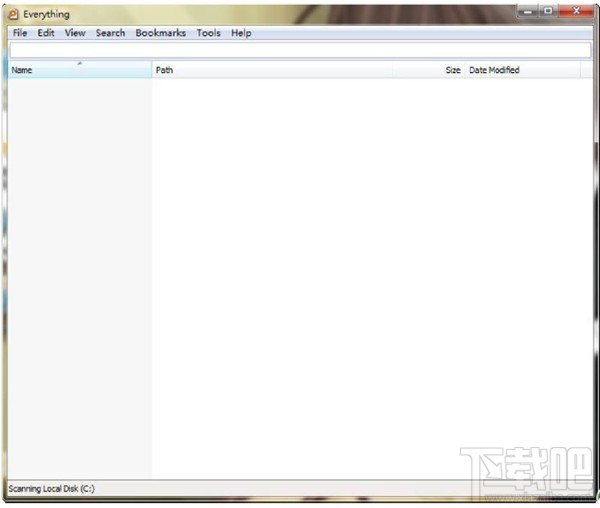Sort results by Path column header

272,70
